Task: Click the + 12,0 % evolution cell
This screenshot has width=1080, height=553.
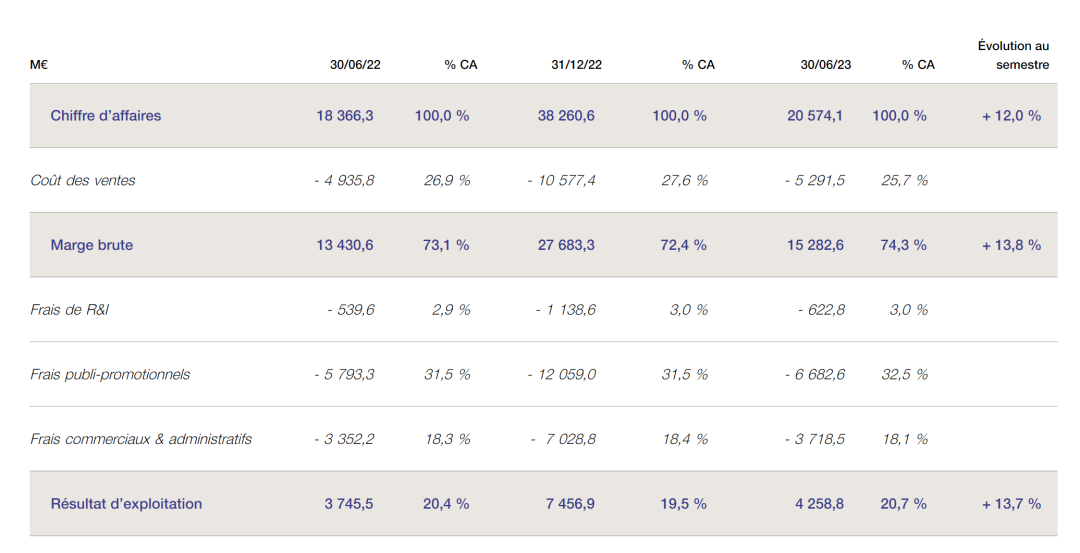Action: (1011, 116)
